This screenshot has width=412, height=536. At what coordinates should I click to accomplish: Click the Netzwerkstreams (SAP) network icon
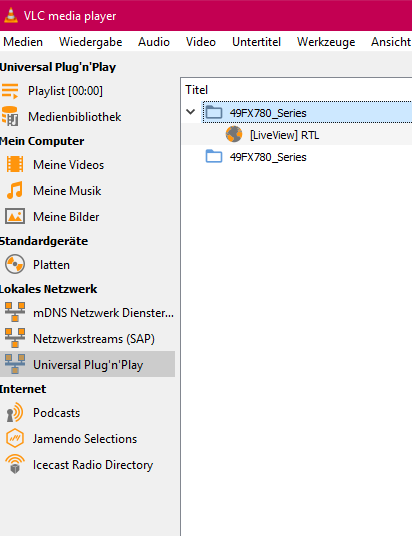15,338
